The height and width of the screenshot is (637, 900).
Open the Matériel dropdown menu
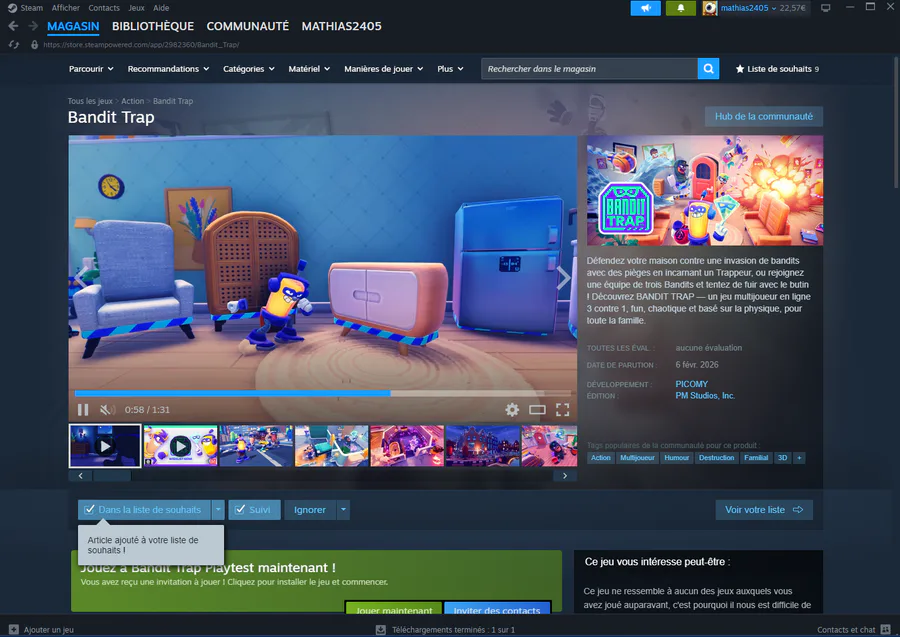coord(309,69)
